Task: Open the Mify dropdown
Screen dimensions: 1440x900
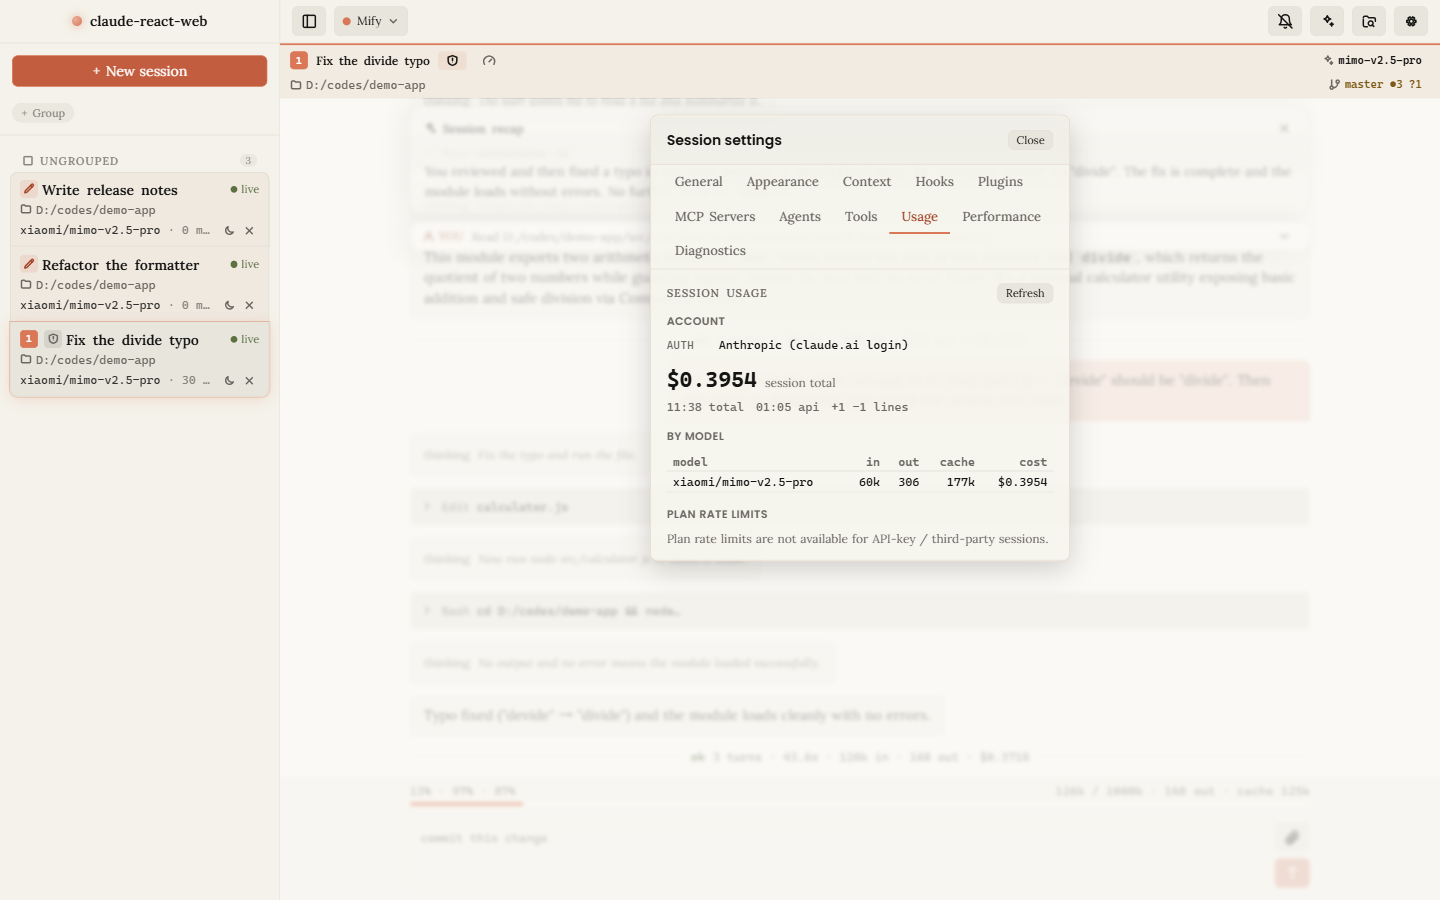Action: click(x=371, y=21)
